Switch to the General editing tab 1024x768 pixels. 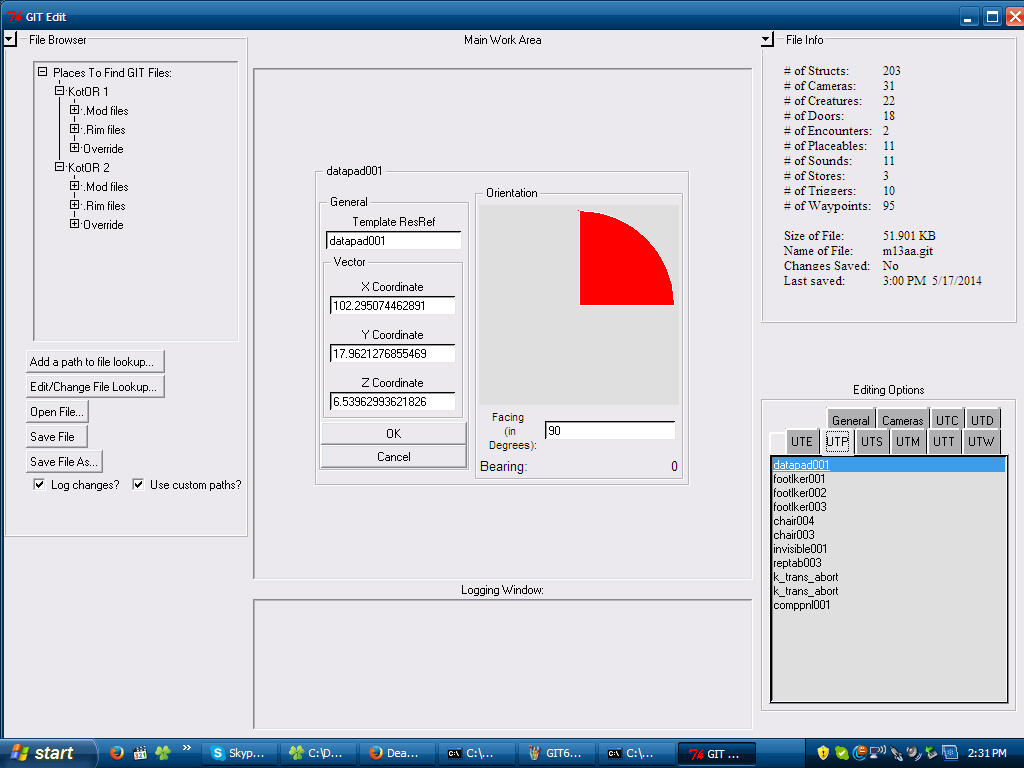click(850, 420)
